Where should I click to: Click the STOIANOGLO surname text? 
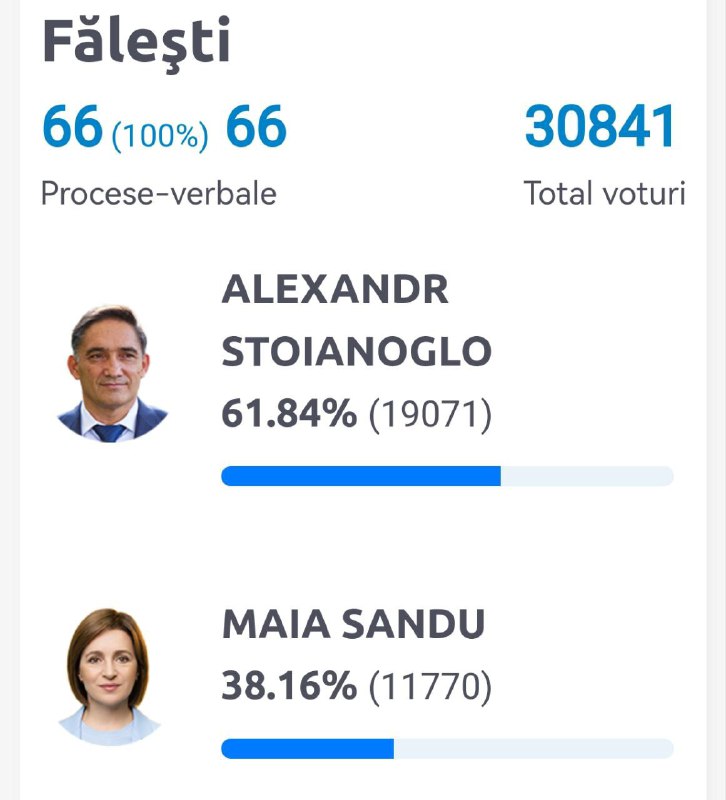(357, 352)
